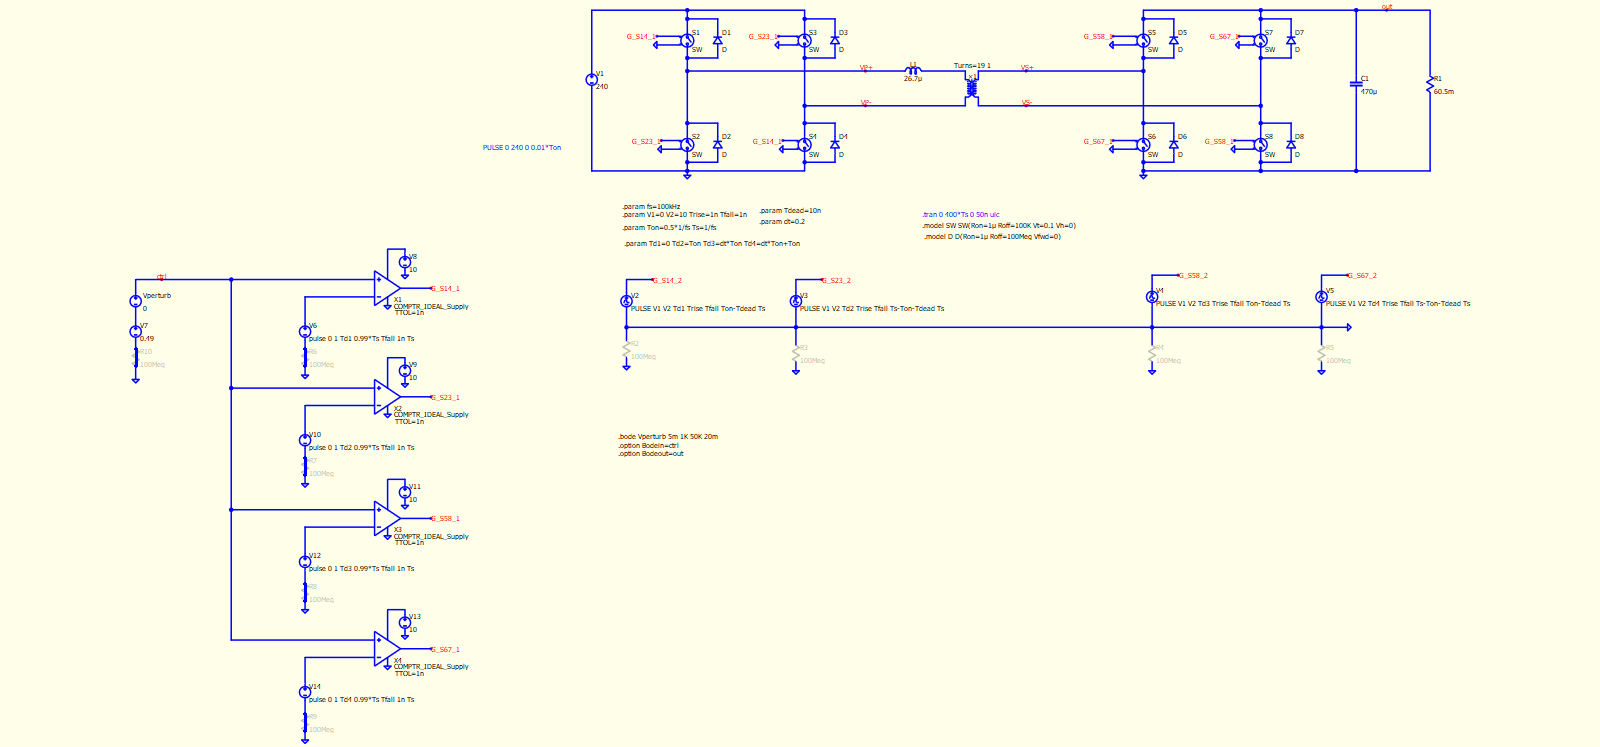Image resolution: width=1600 pixels, height=747 pixels.
Task: Select V8 supply source symbol
Action: [405, 262]
